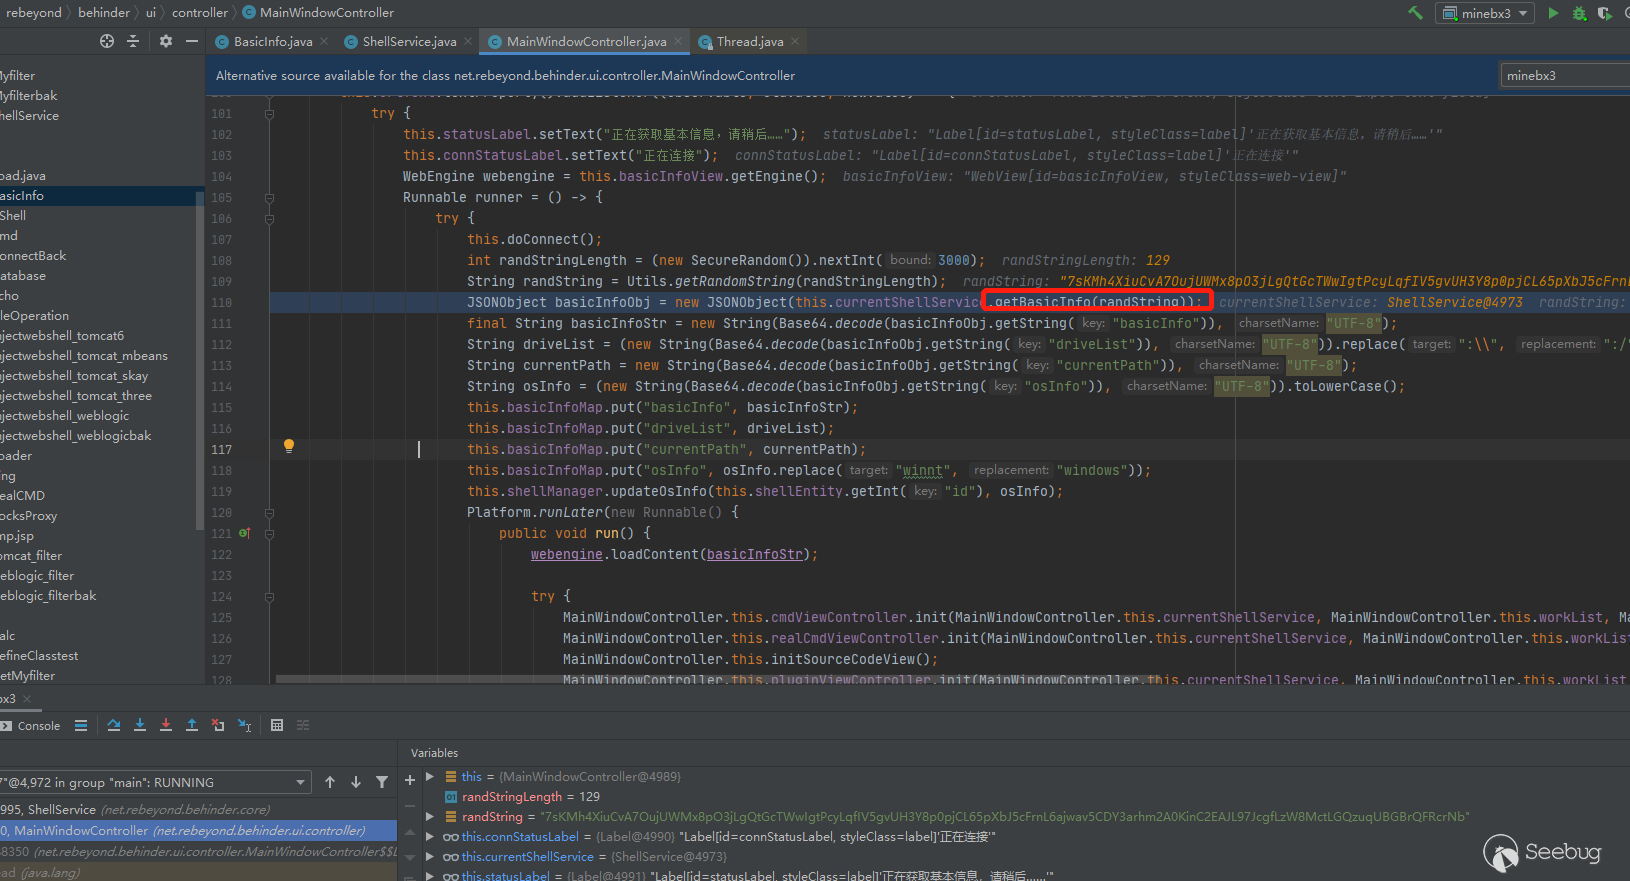Click the green Debug bug icon
The image size is (1630, 881).
[1579, 13]
